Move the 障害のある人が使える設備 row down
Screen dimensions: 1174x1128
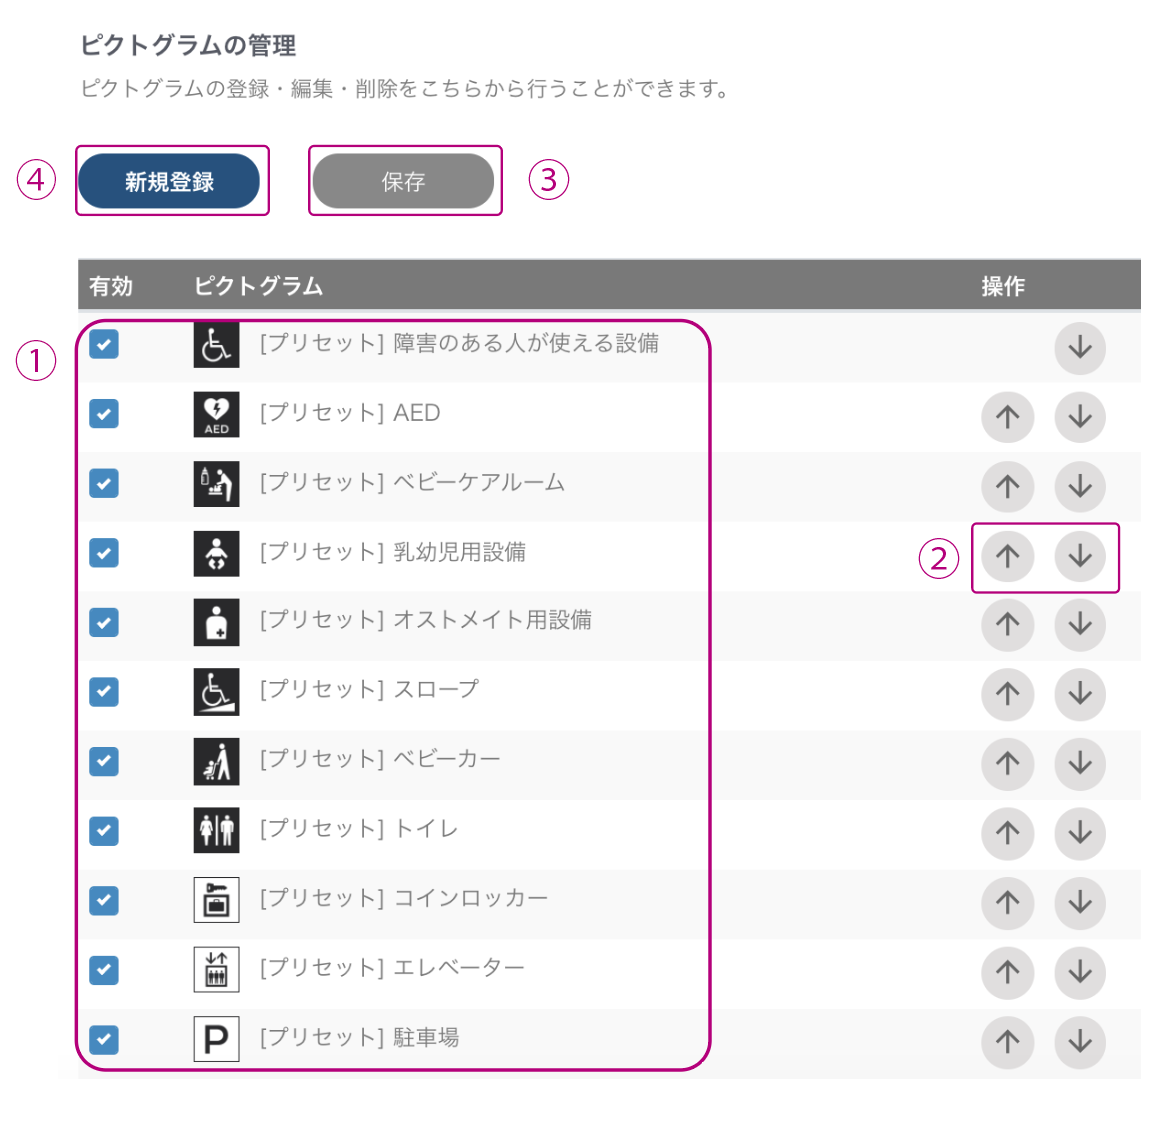[1080, 348]
